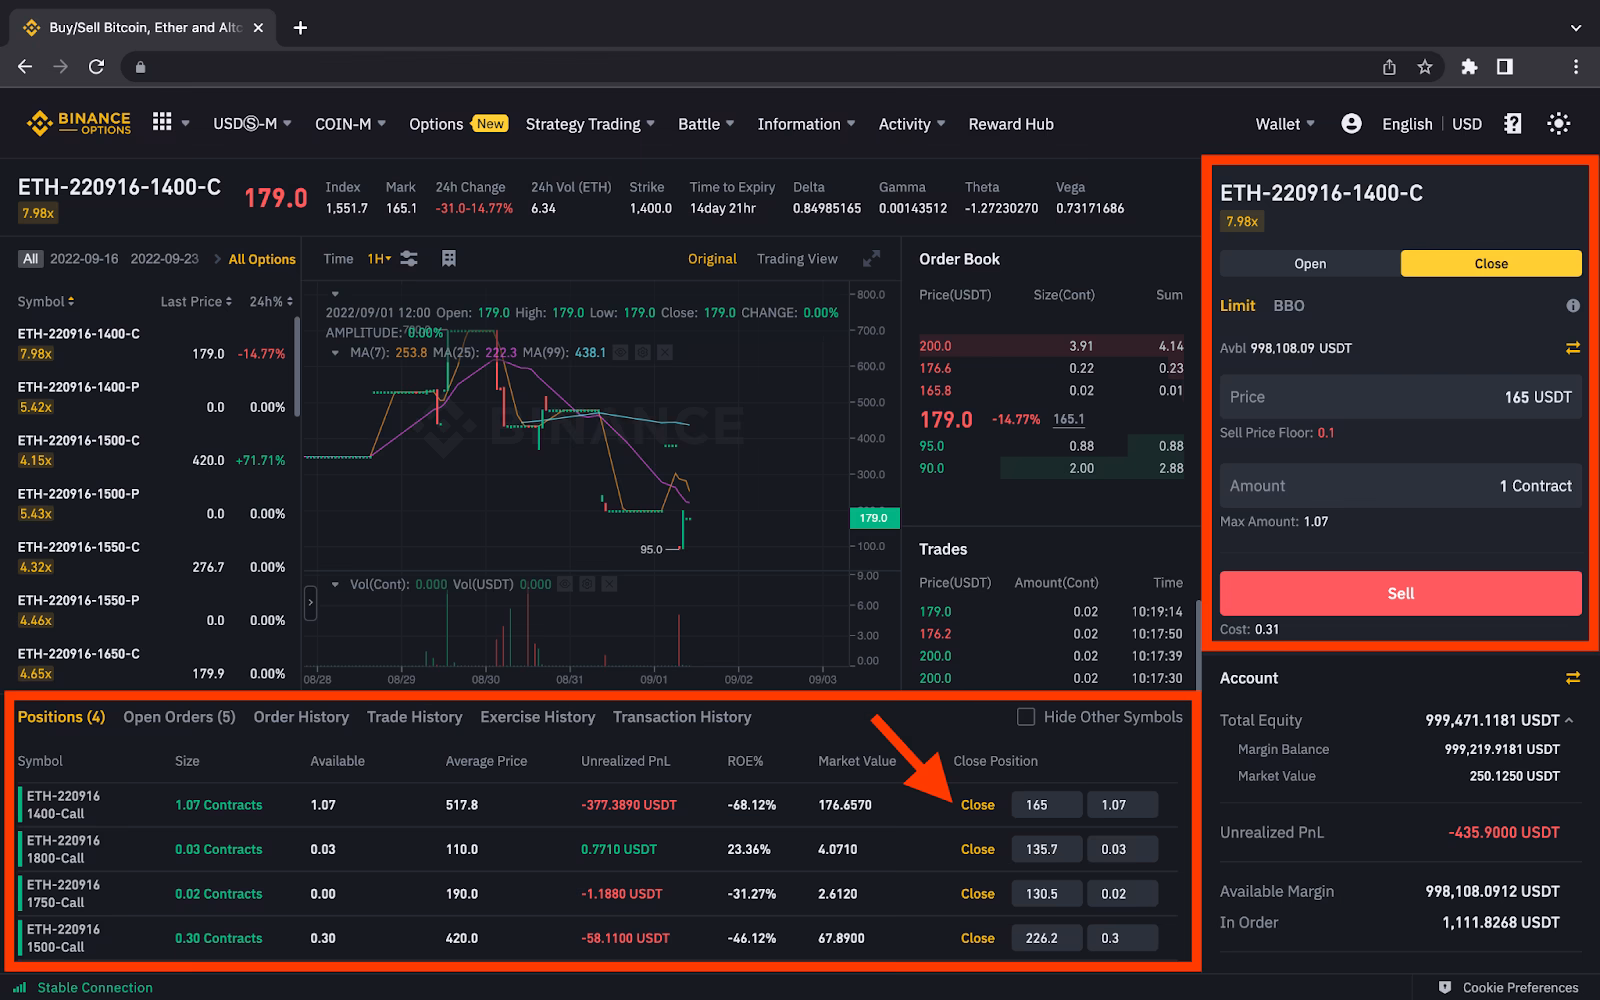Click the red Sell button

[x=1399, y=592]
